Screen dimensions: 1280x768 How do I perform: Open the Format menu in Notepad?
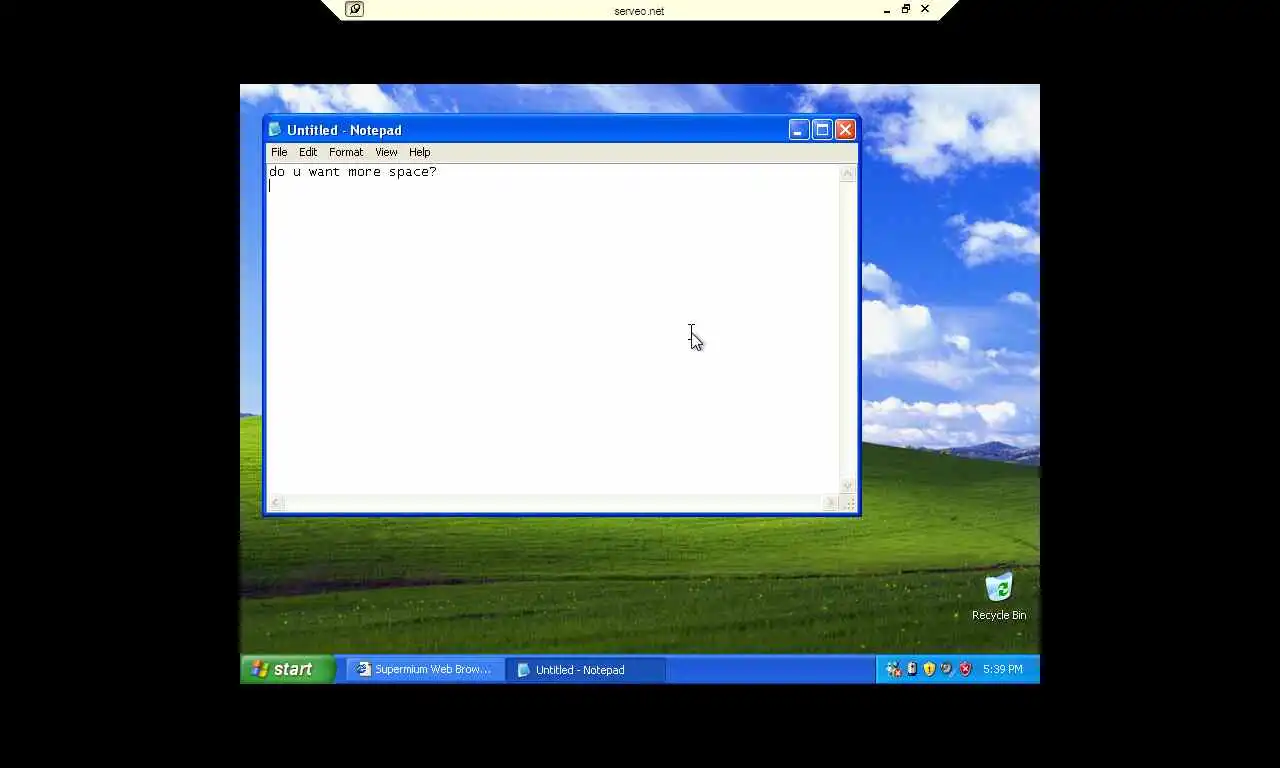tap(346, 152)
